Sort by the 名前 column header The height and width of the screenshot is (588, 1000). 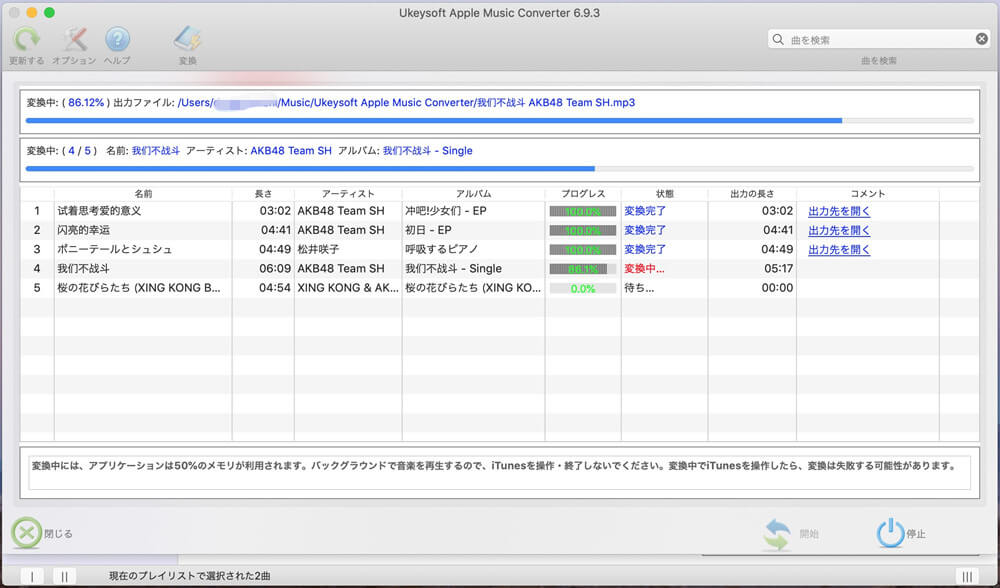coord(143,193)
